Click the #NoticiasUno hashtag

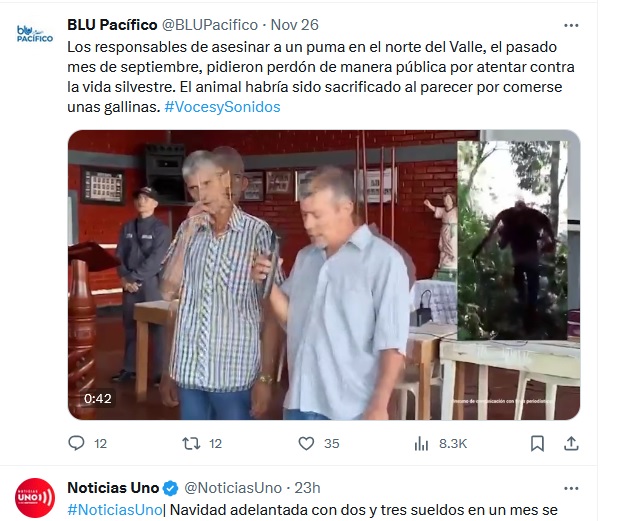click(115, 510)
